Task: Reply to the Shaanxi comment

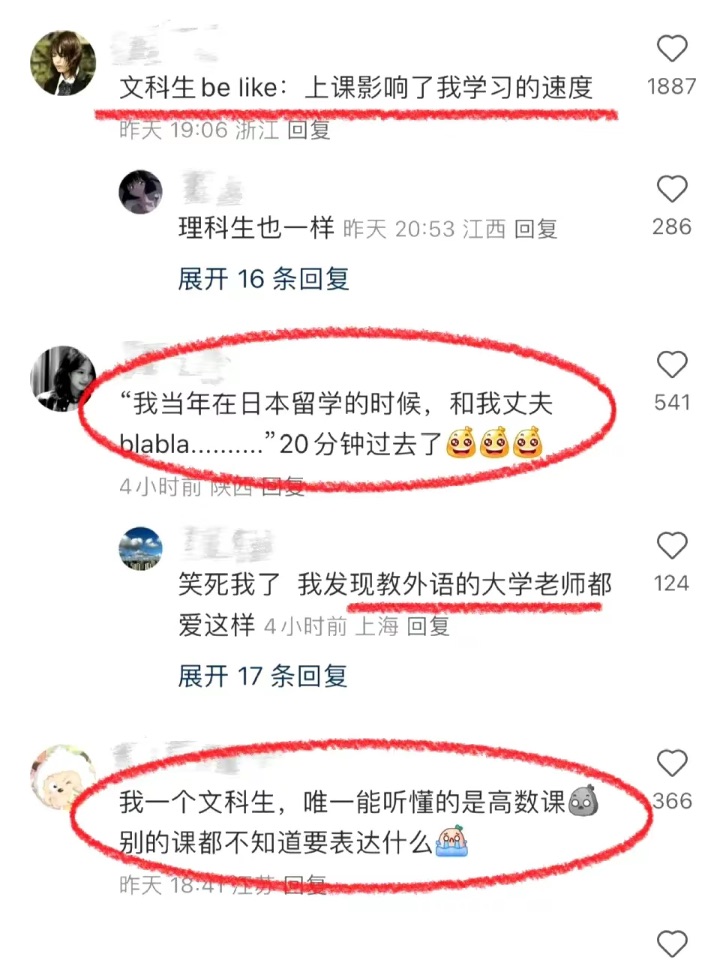Action: pyautogui.click(x=283, y=487)
